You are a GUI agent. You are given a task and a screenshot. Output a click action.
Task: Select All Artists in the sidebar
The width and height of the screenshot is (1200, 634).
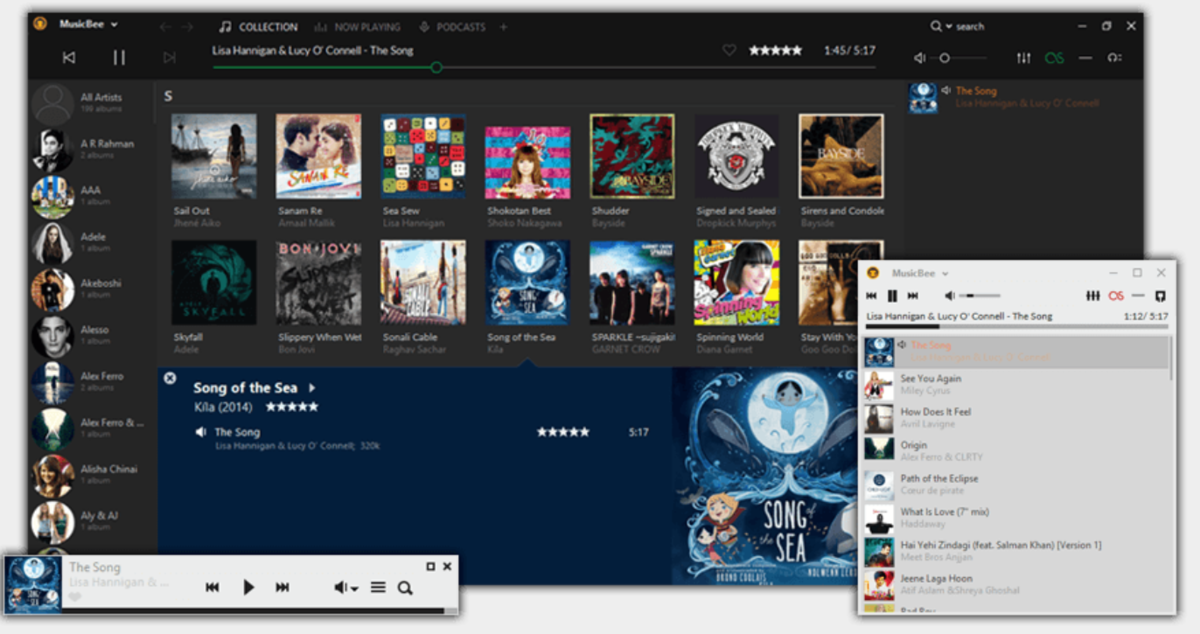(x=93, y=102)
